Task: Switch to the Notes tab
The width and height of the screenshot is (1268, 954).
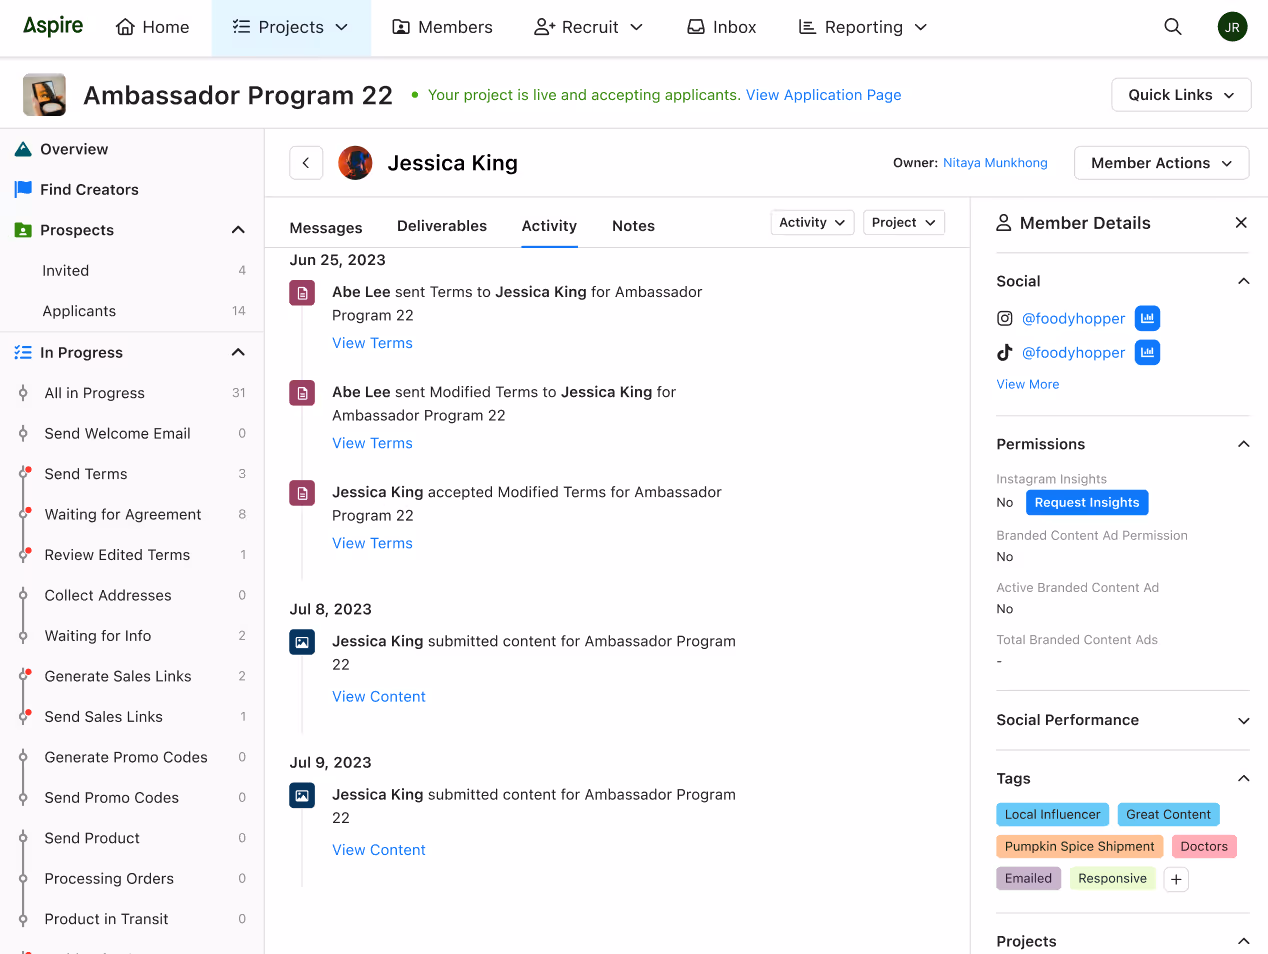Action: (x=633, y=226)
